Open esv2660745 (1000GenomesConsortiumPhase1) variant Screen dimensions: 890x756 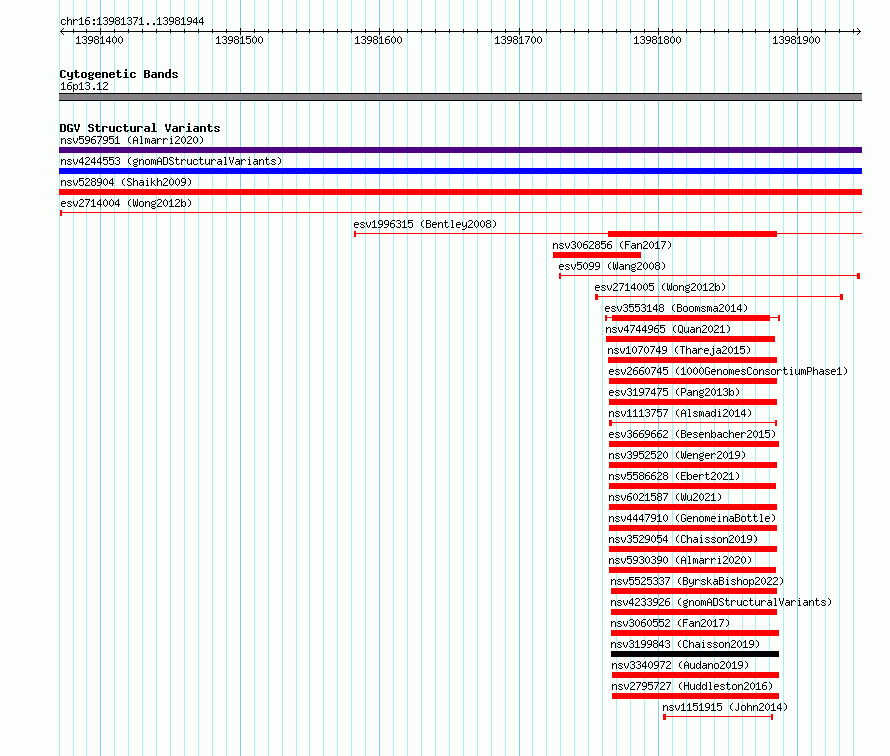pos(728,371)
